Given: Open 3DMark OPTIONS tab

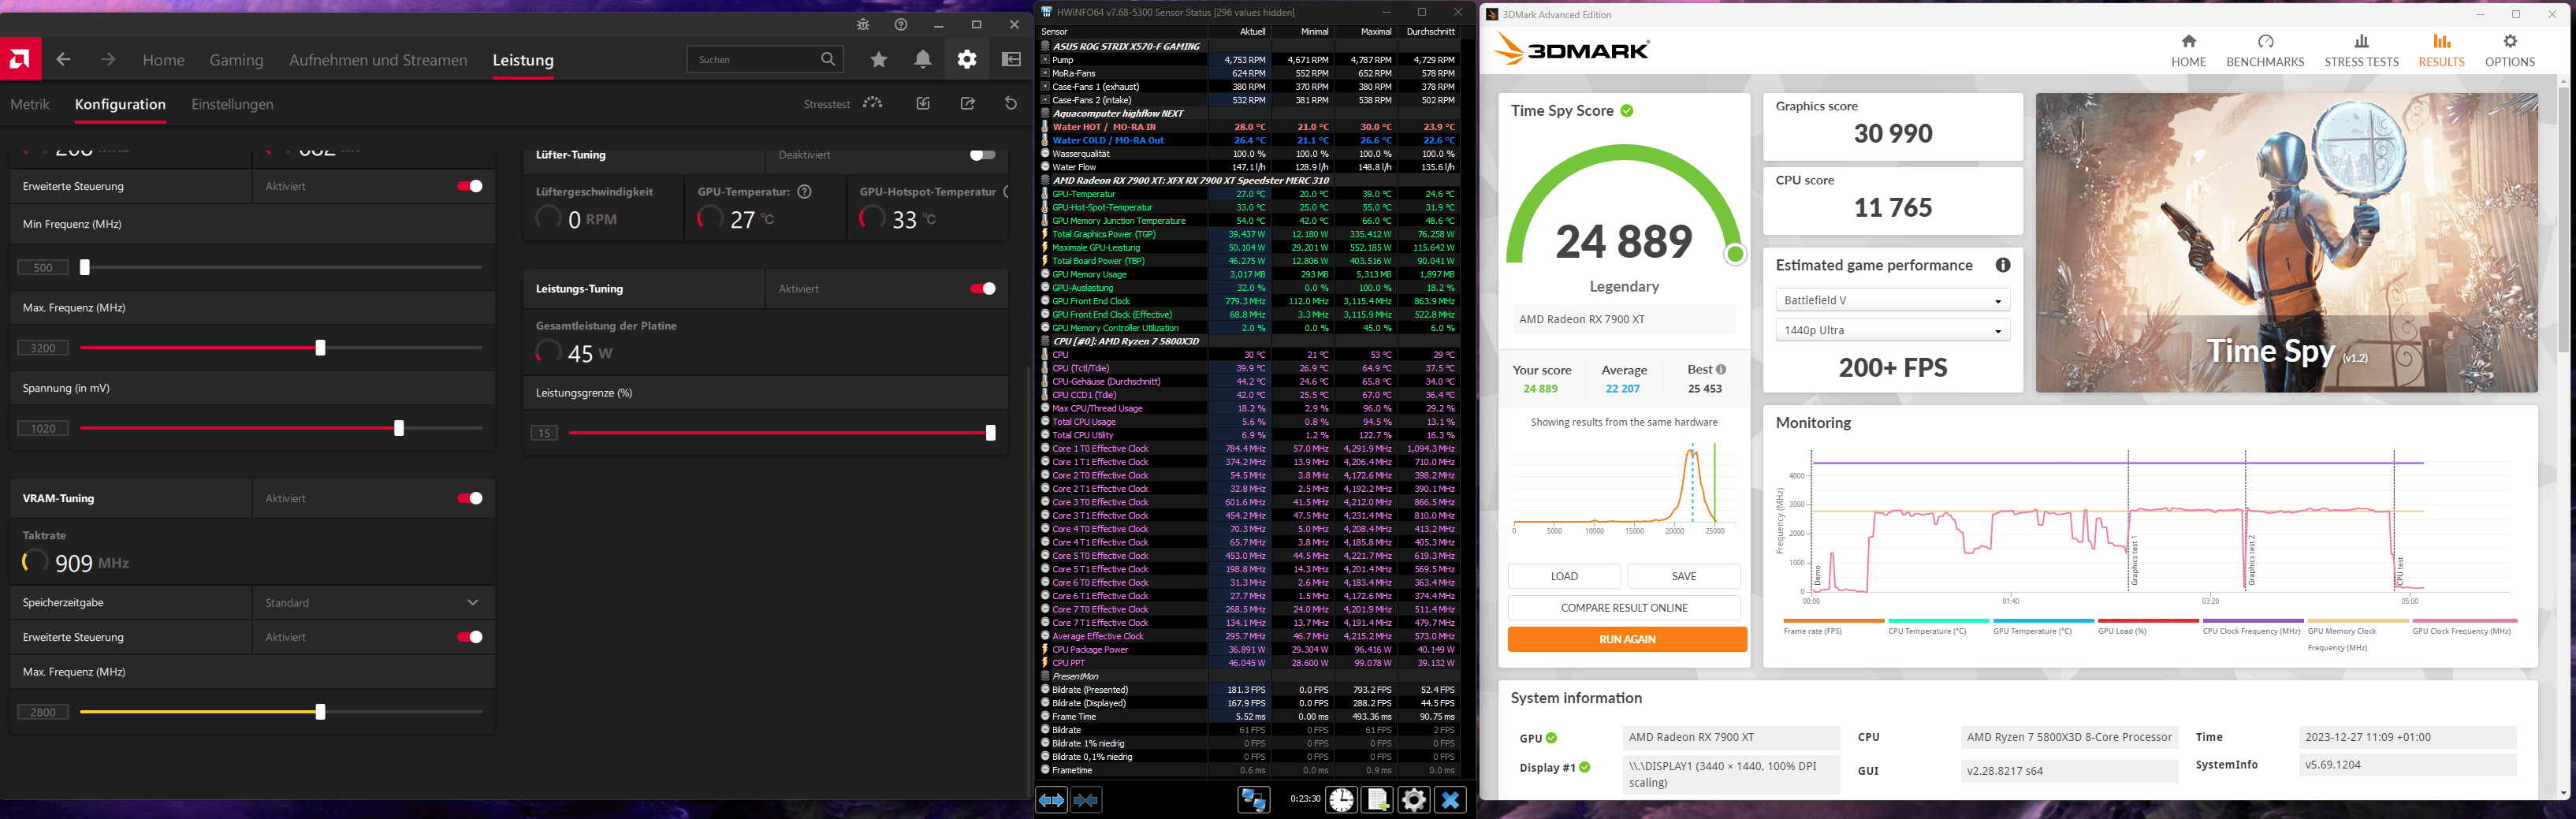Looking at the screenshot, I should pyautogui.click(x=2510, y=50).
